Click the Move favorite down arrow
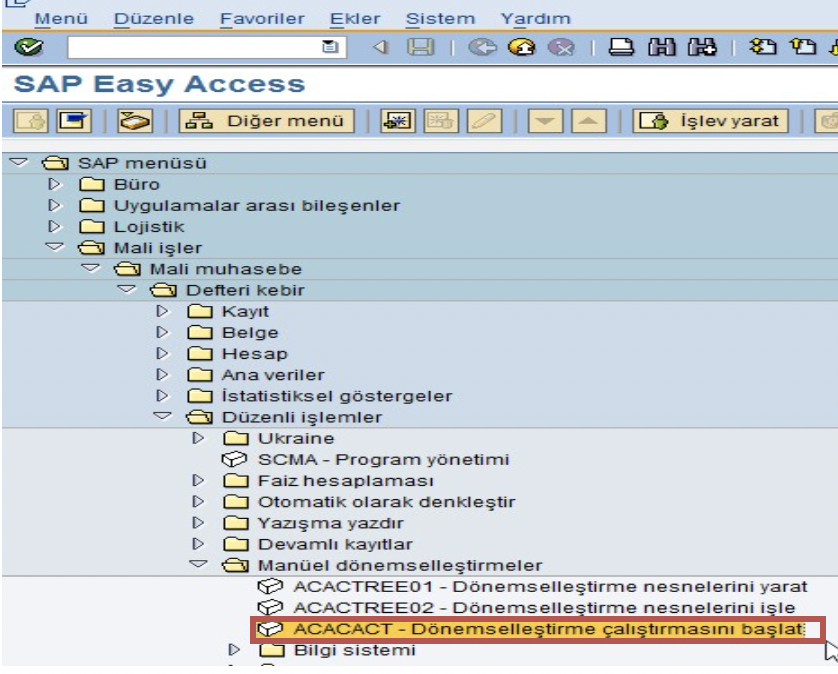This screenshot has height=674, width=838. pos(545,121)
